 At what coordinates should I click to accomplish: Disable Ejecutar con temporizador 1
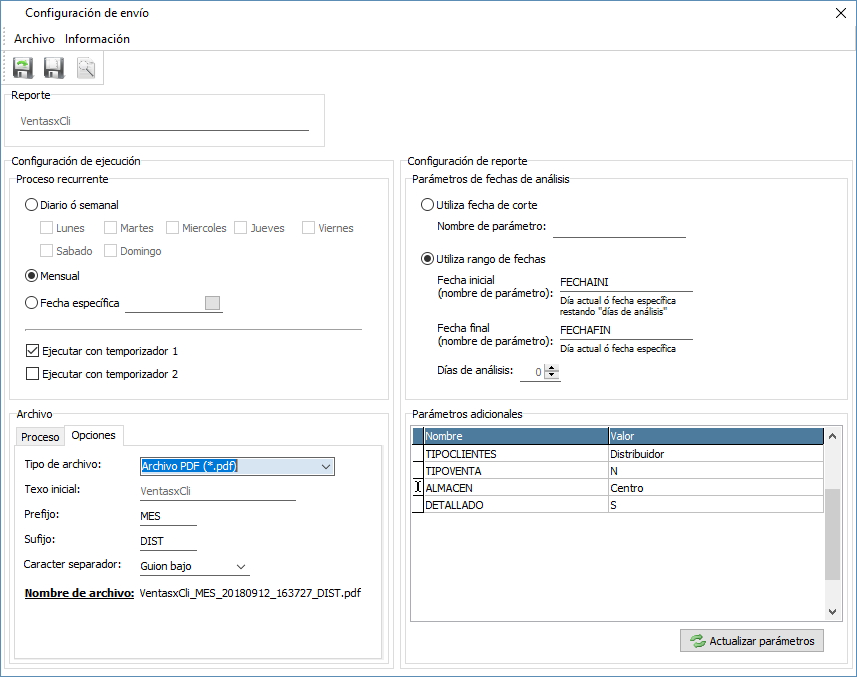pos(32,352)
